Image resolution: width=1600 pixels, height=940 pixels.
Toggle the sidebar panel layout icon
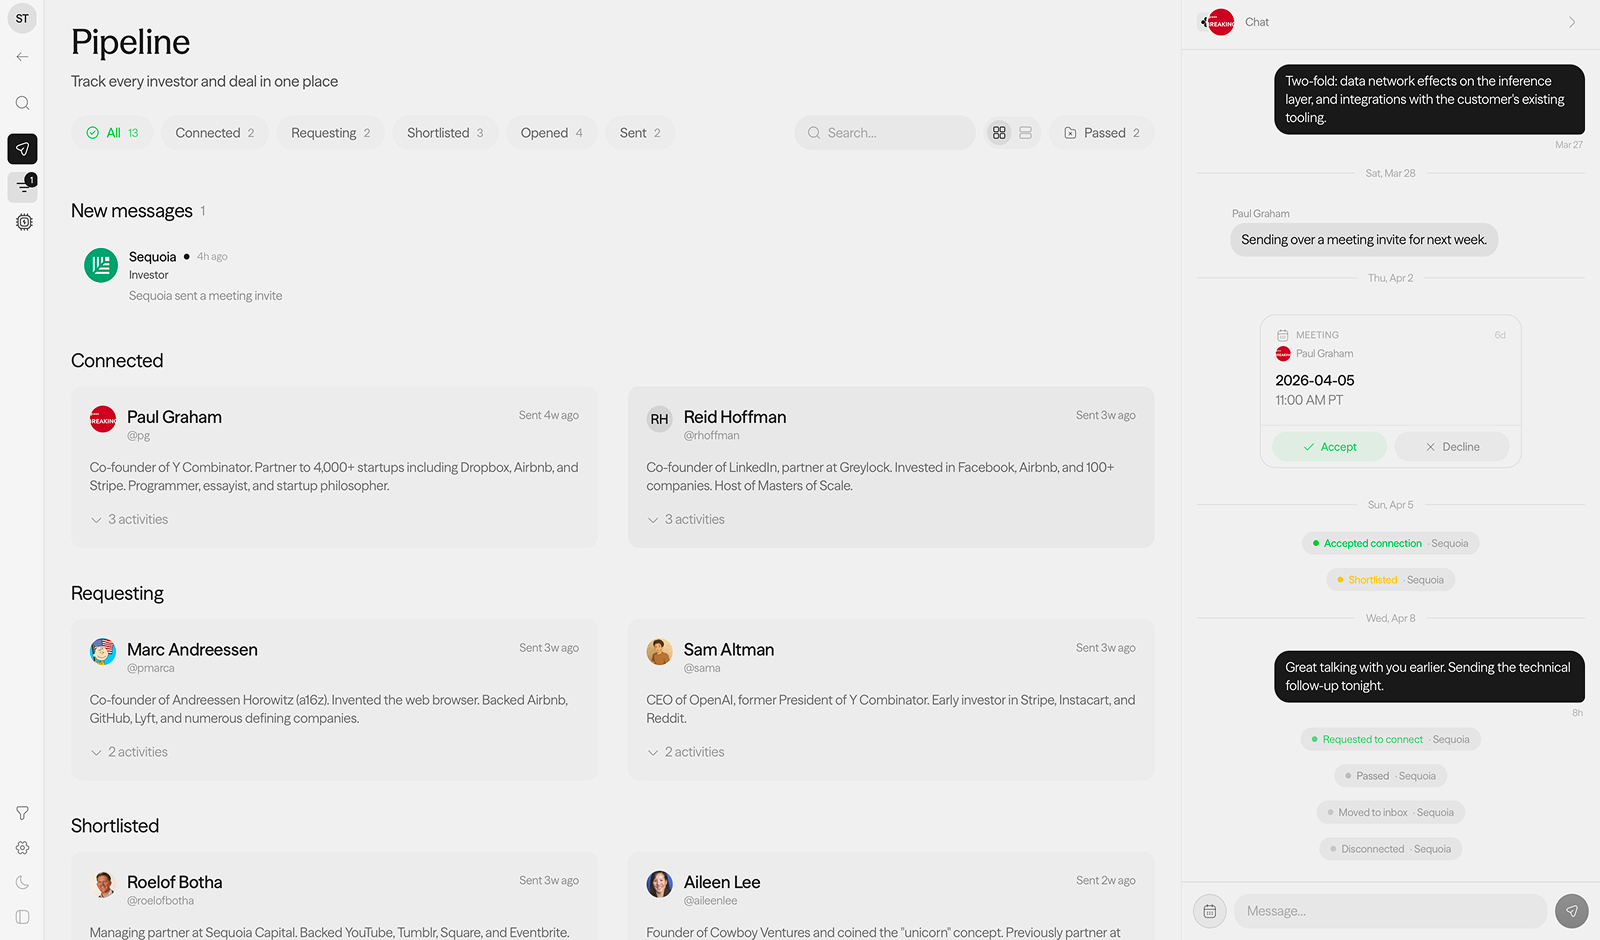tap(22, 917)
